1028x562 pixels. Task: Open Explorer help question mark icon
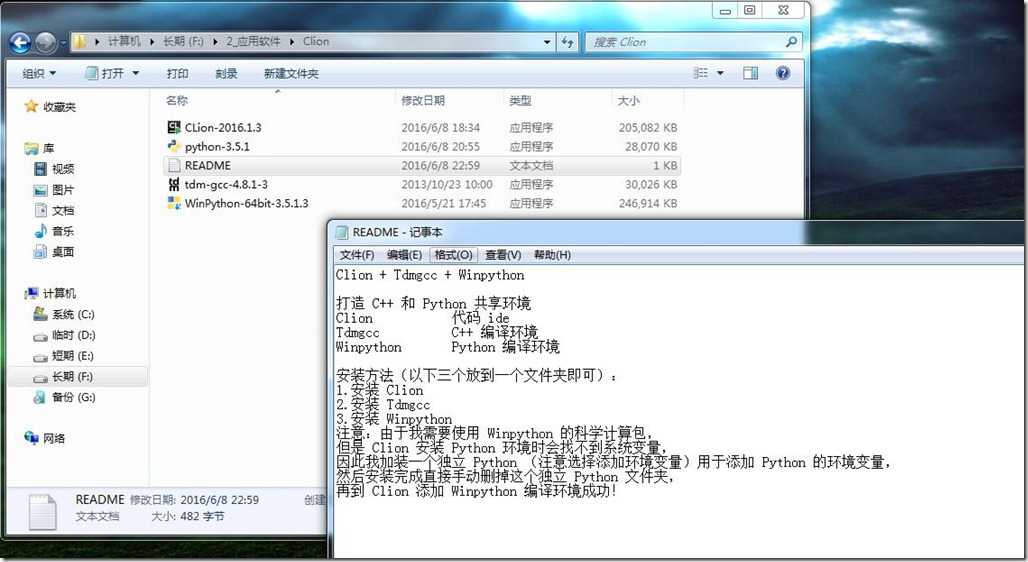pos(782,73)
